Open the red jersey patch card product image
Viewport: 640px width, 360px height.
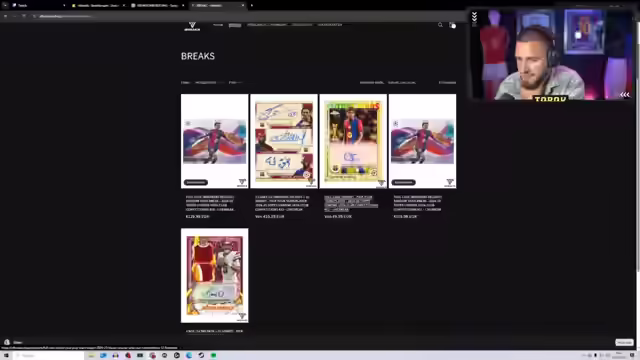pyautogui.click(x=215, y=276)
